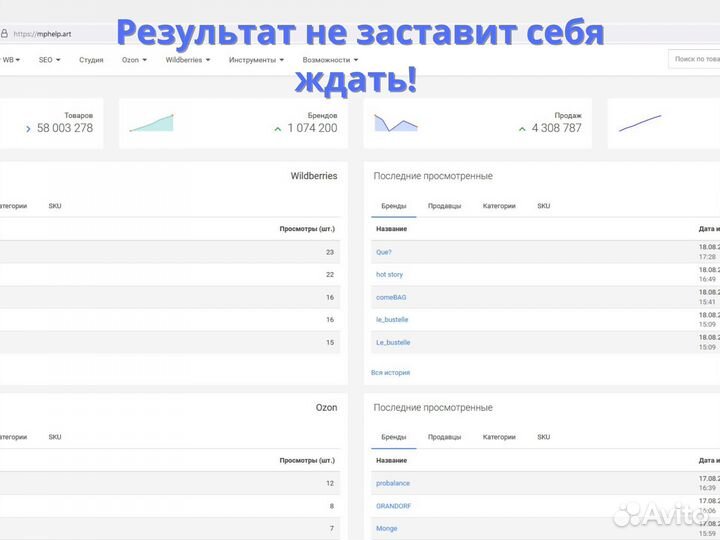Click the views value 15 in Wildberries table
Image resolution: width=720 pixels, height=540 pixels.
pos(330,343)
